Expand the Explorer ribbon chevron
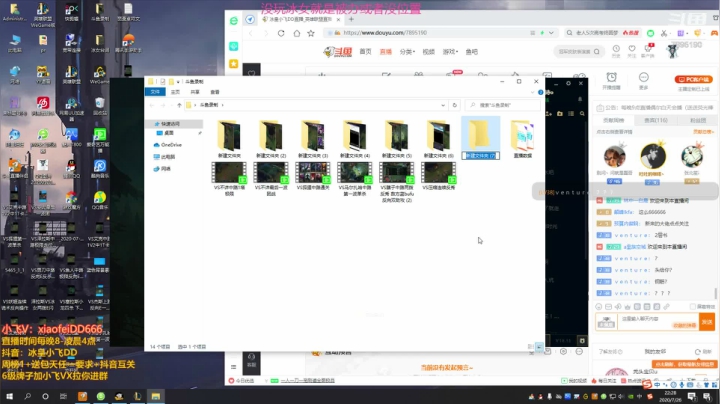The width and height of the screenshot is (720, 404). [533, 92]
